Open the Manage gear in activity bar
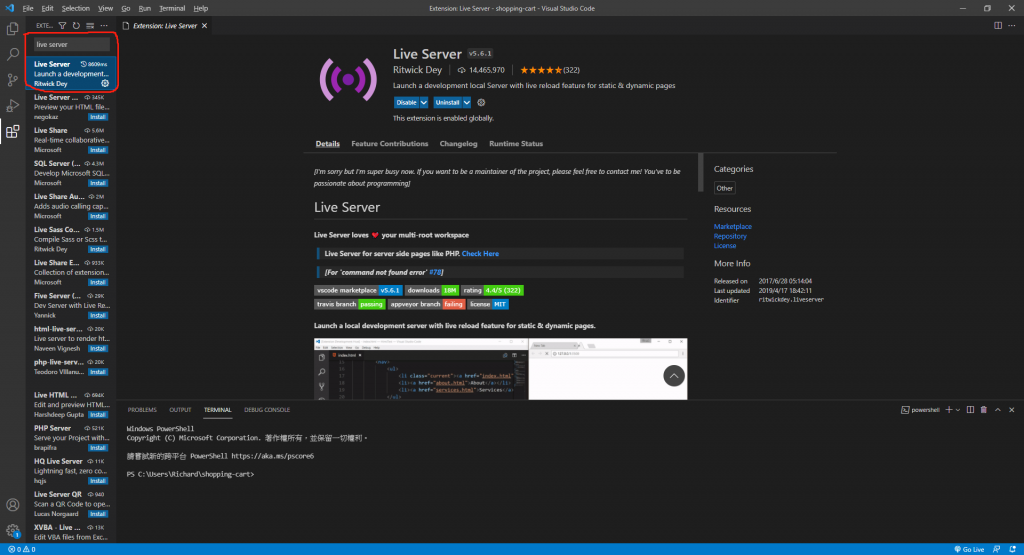 (x=12, y=530)
